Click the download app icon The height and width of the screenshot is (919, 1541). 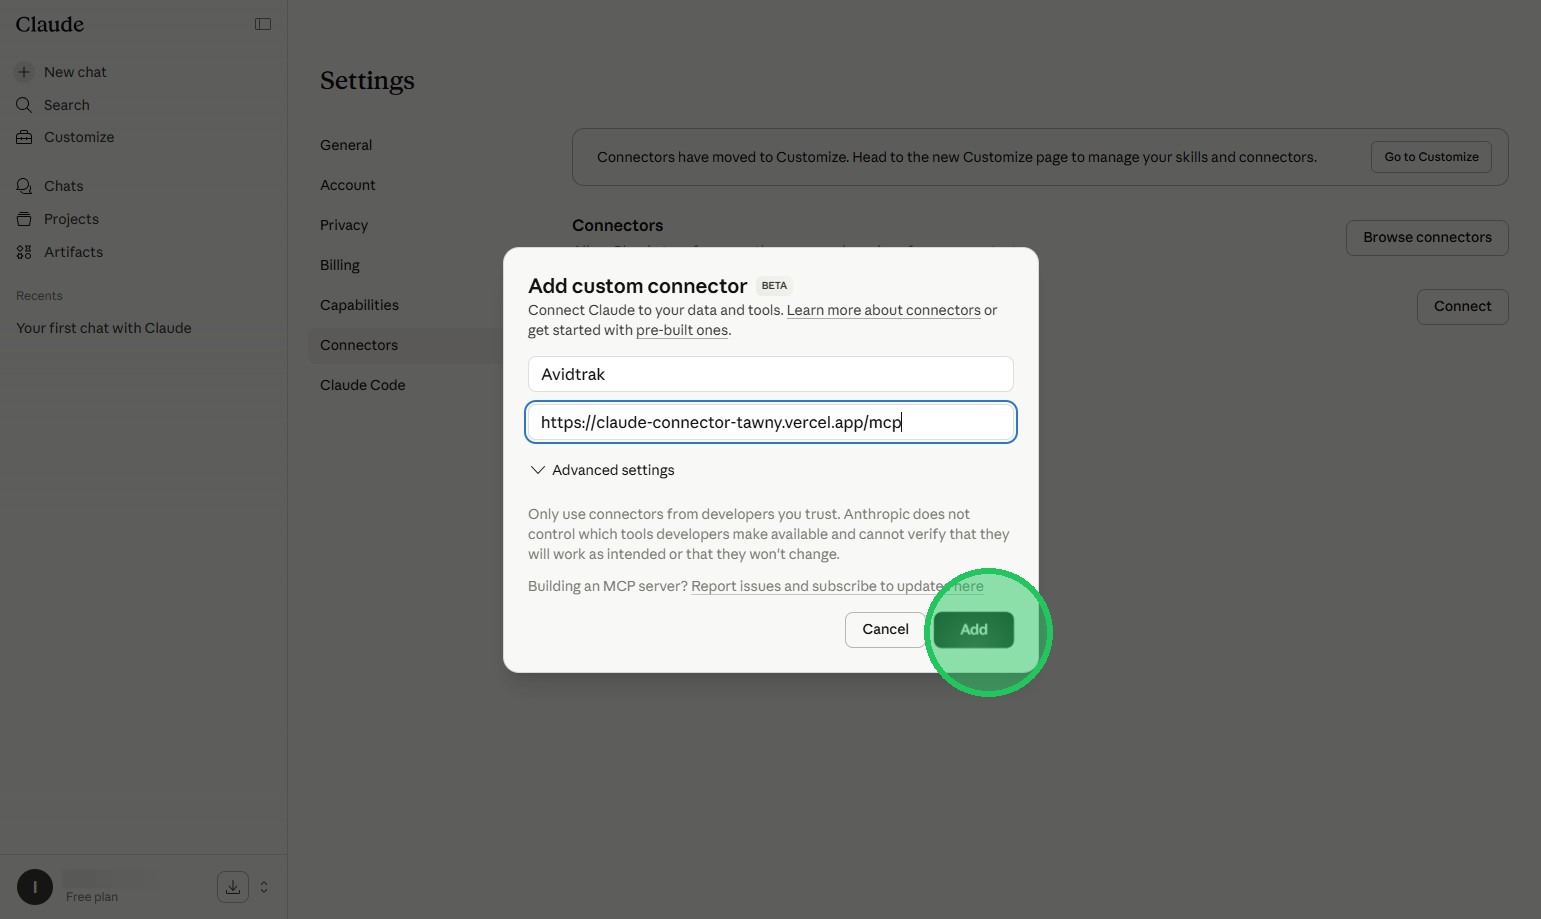point(233,887)
